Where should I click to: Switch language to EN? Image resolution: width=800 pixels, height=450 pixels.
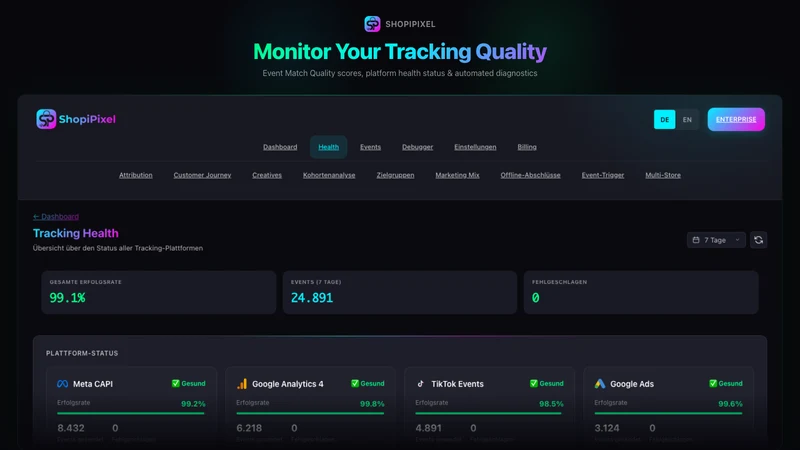(x=687, y=119)
